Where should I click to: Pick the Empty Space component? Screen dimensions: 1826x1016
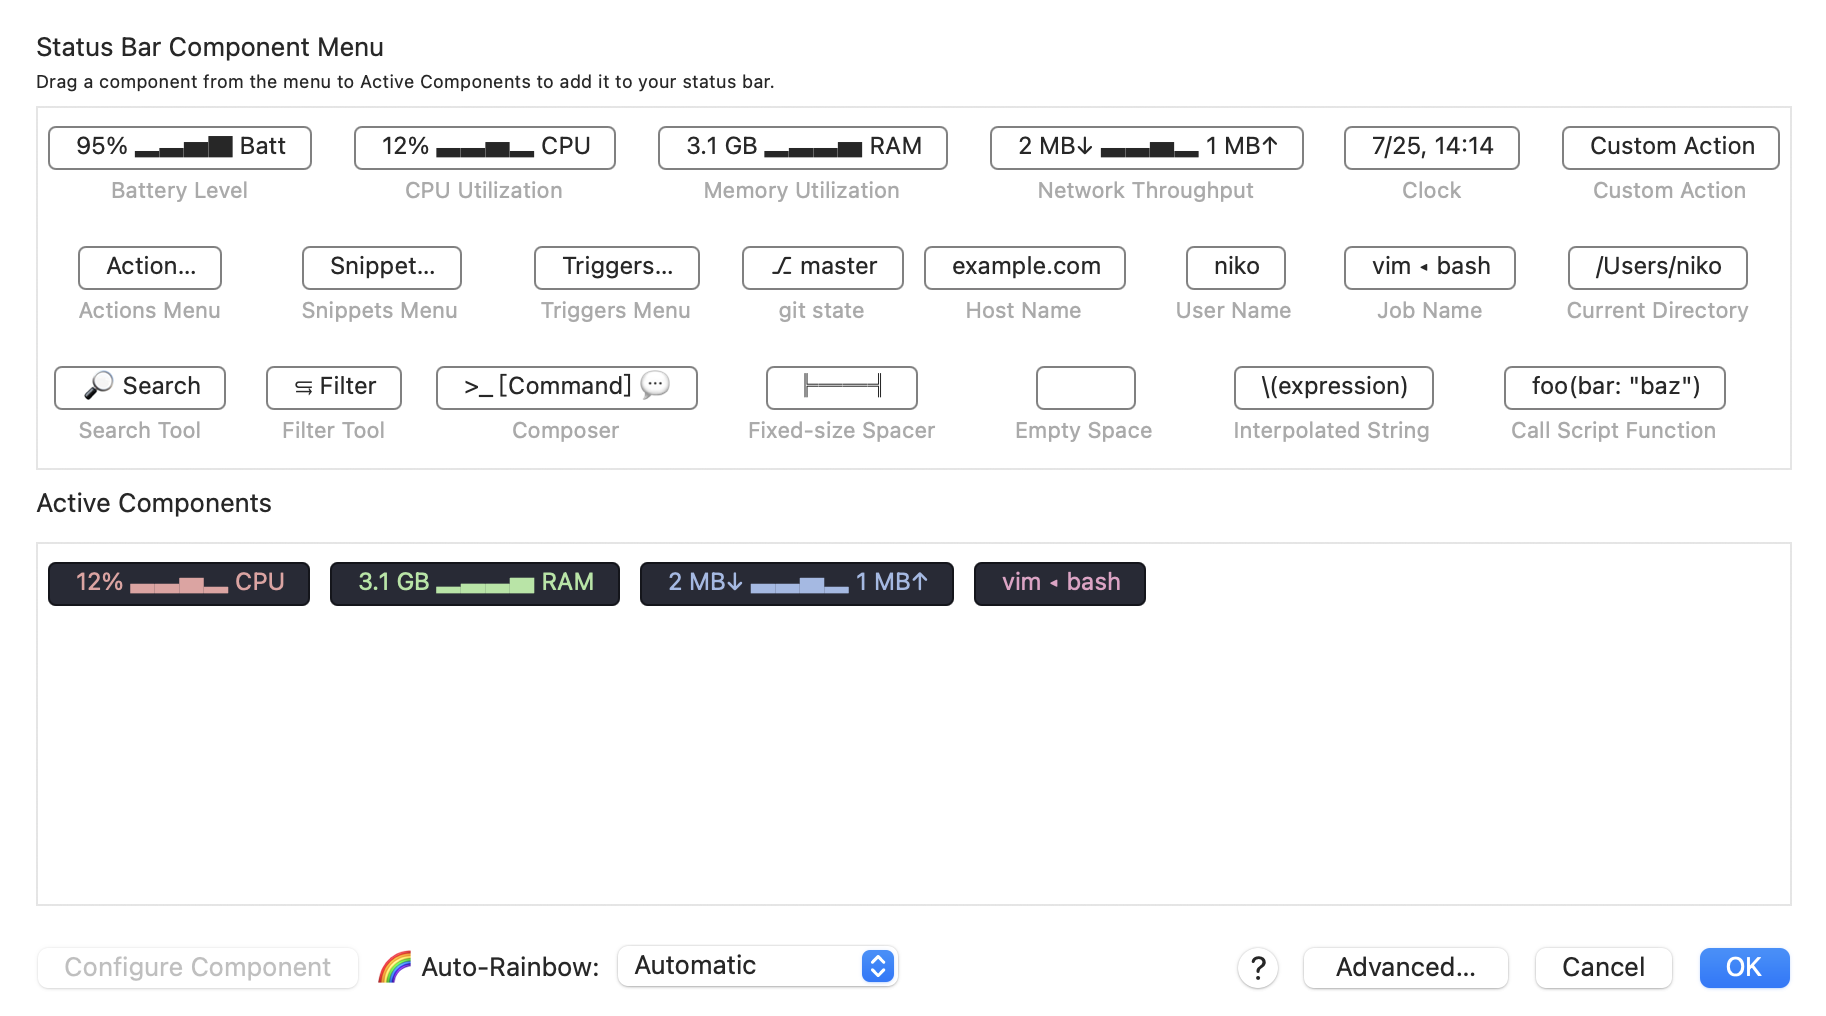[1086, 387]
